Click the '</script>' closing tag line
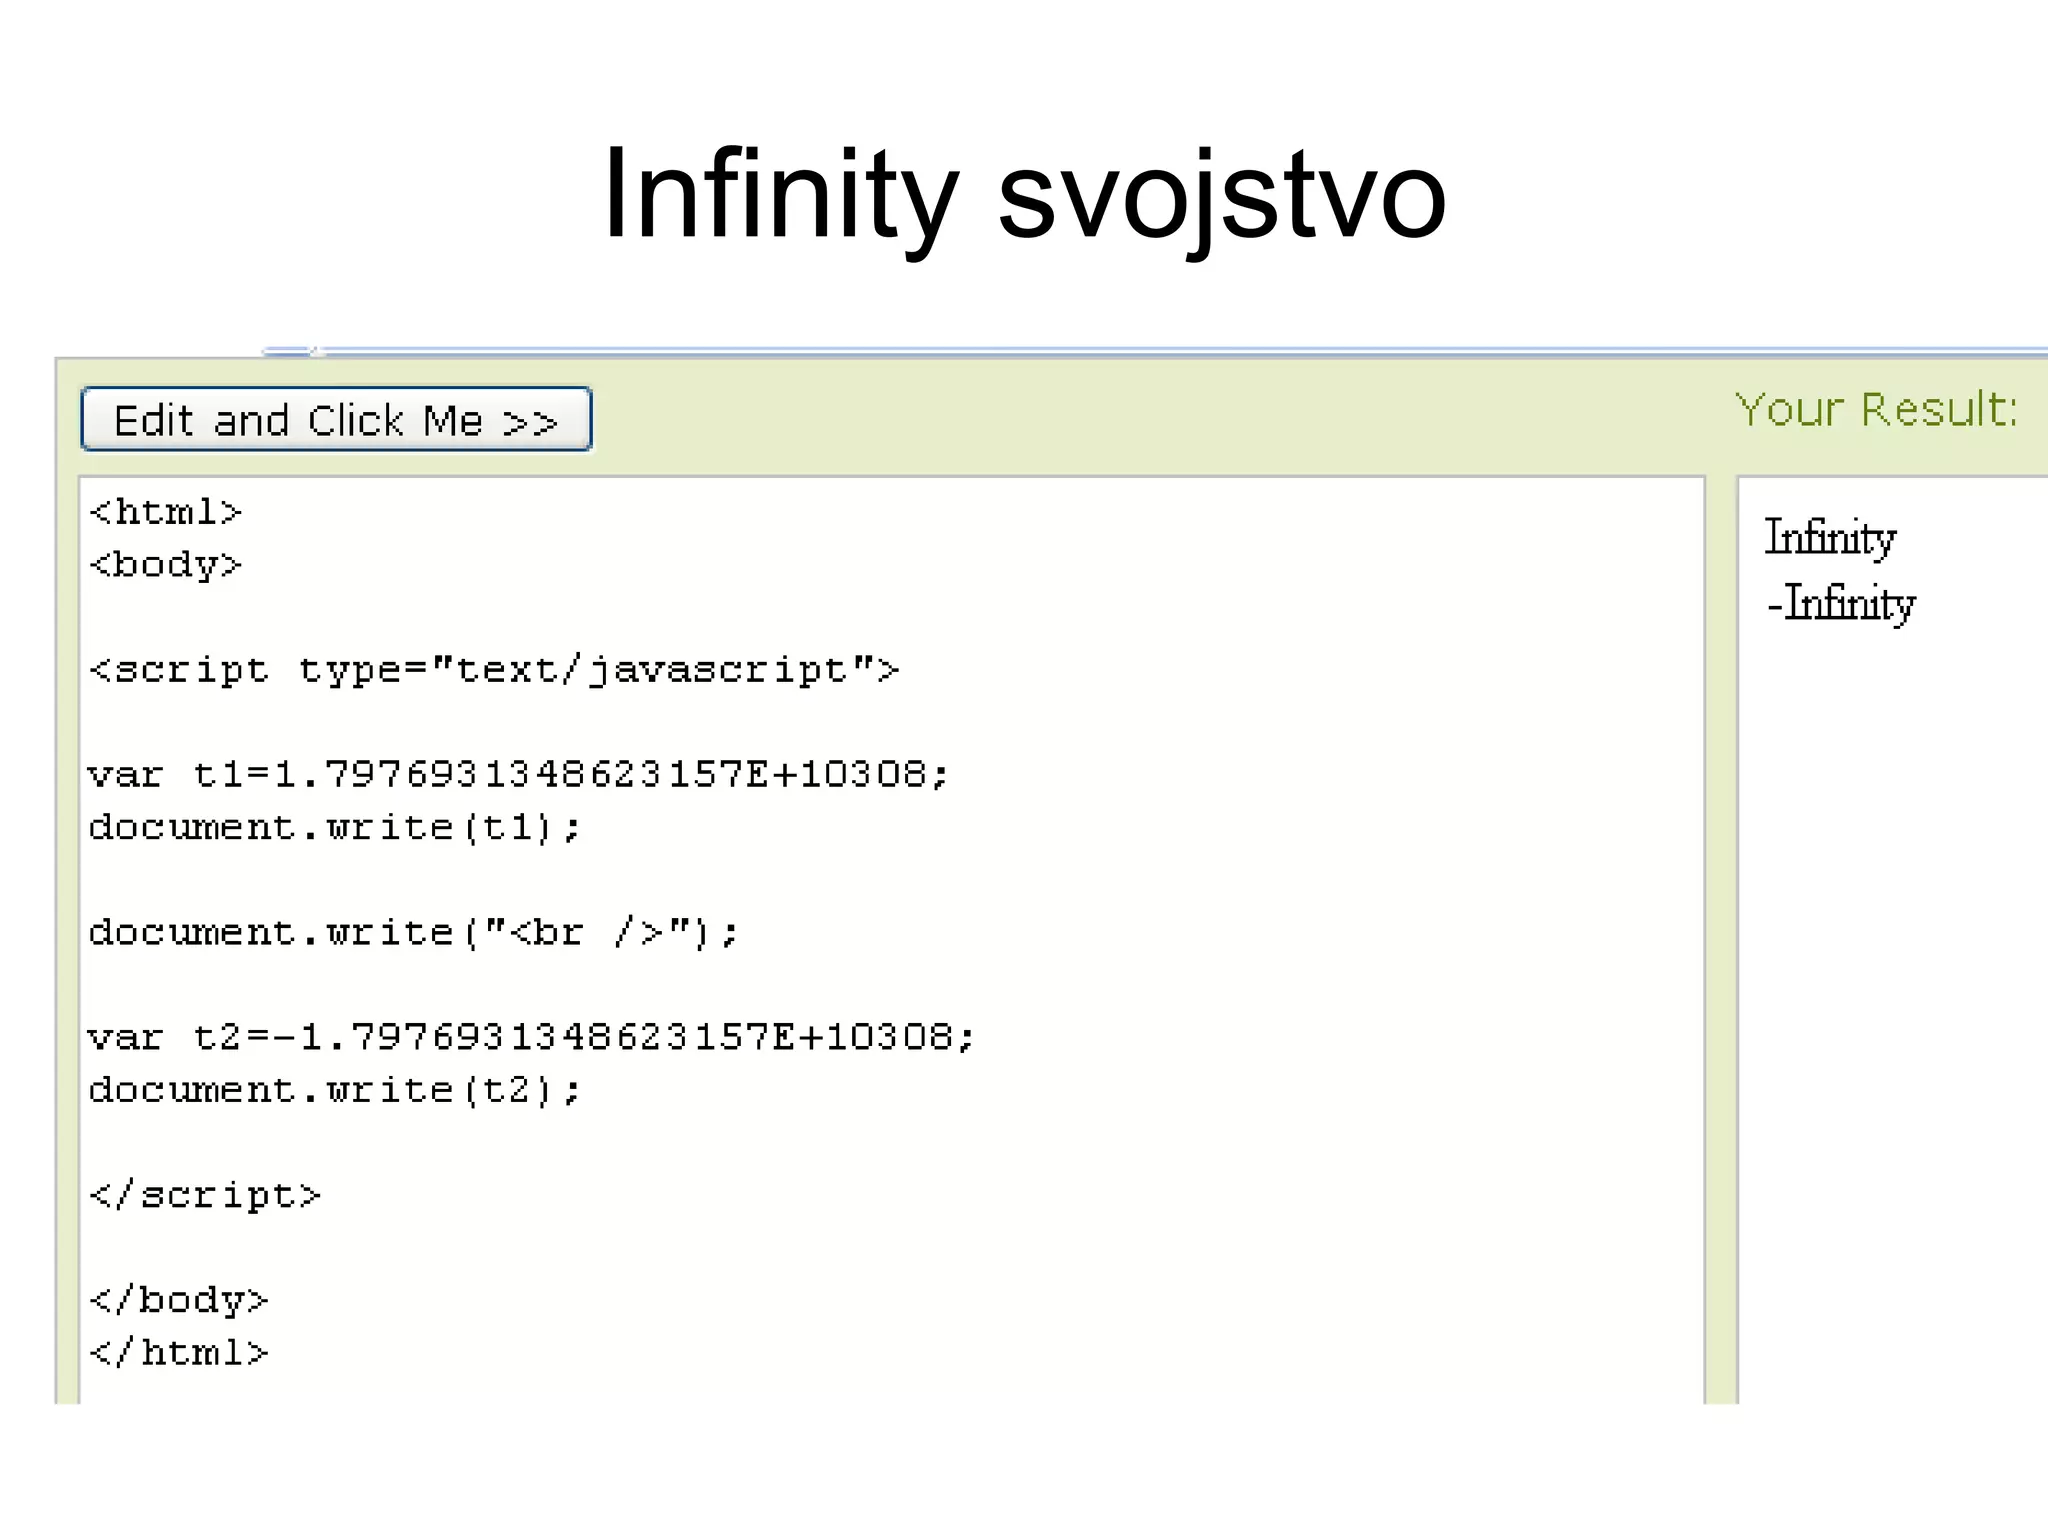The width and height of the screenshot is (2048, 1536). coord(205,1195)
